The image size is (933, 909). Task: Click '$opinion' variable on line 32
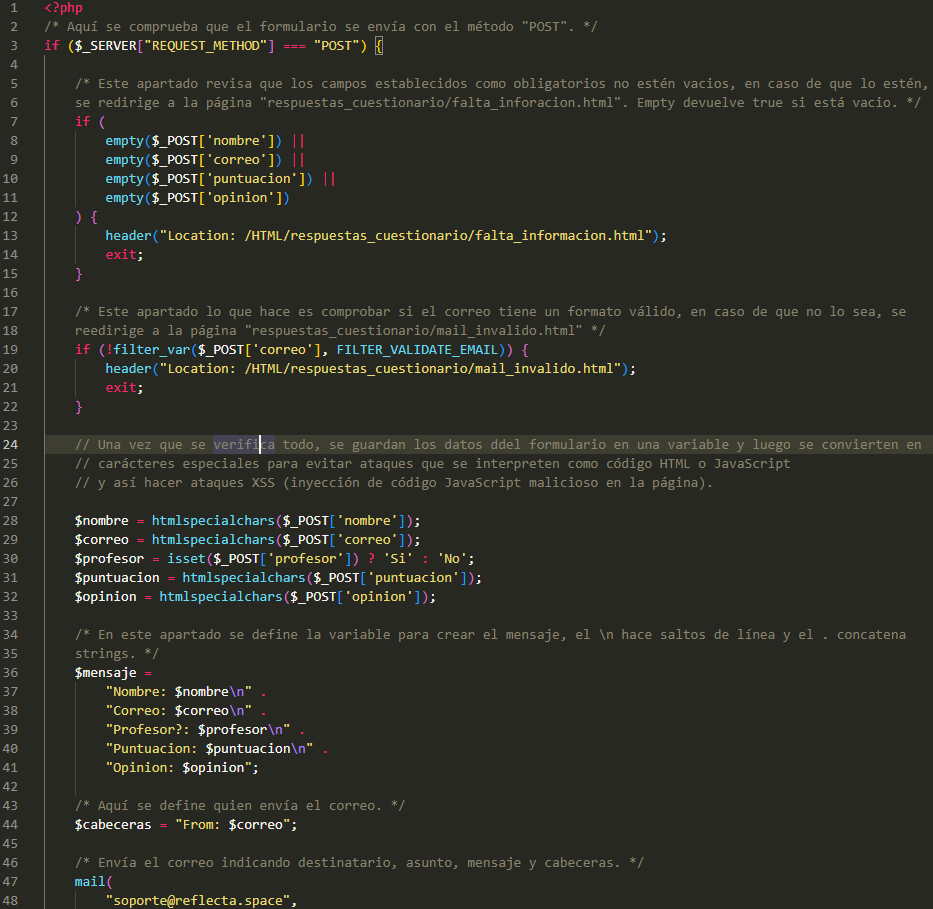pyautogui.click(x=106, y=597)
